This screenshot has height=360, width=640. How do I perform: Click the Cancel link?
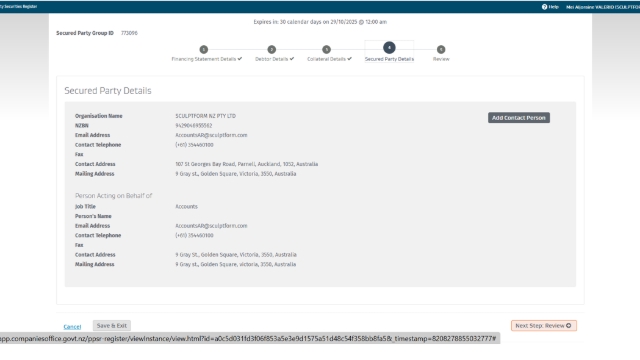pos(72,327)
